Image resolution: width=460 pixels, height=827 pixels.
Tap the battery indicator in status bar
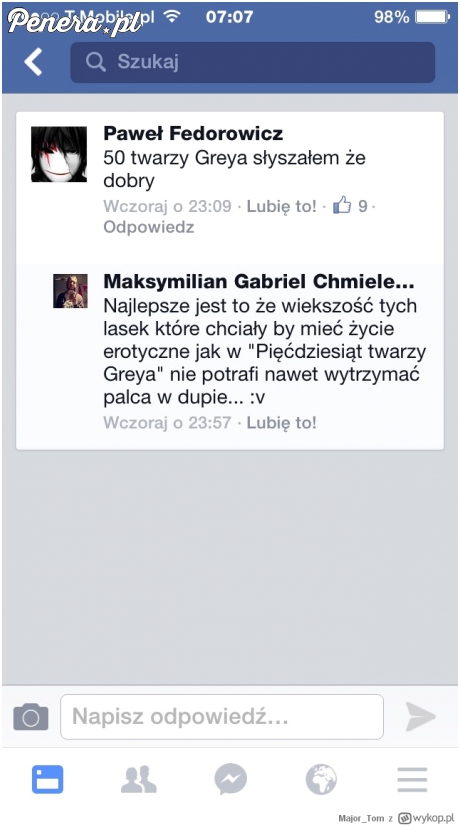(x=433, y=17)
